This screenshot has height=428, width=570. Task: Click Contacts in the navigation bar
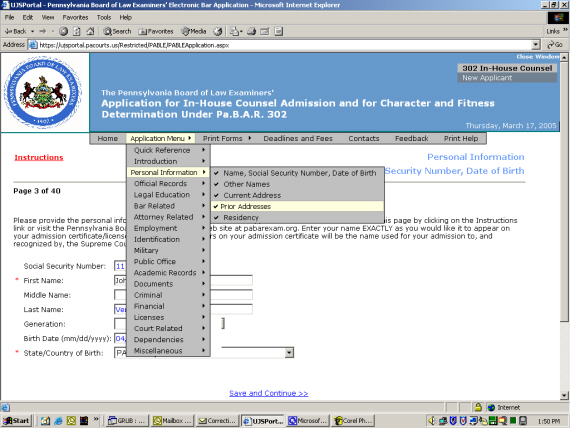coord(364,138)
